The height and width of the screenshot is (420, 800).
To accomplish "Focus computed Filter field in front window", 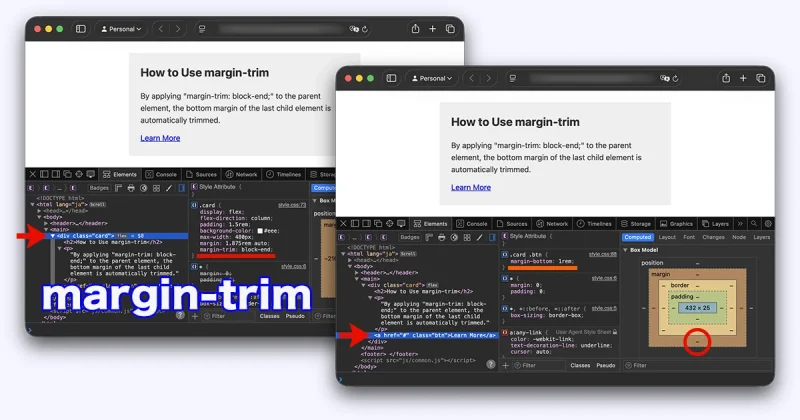I will coord(697,365).
